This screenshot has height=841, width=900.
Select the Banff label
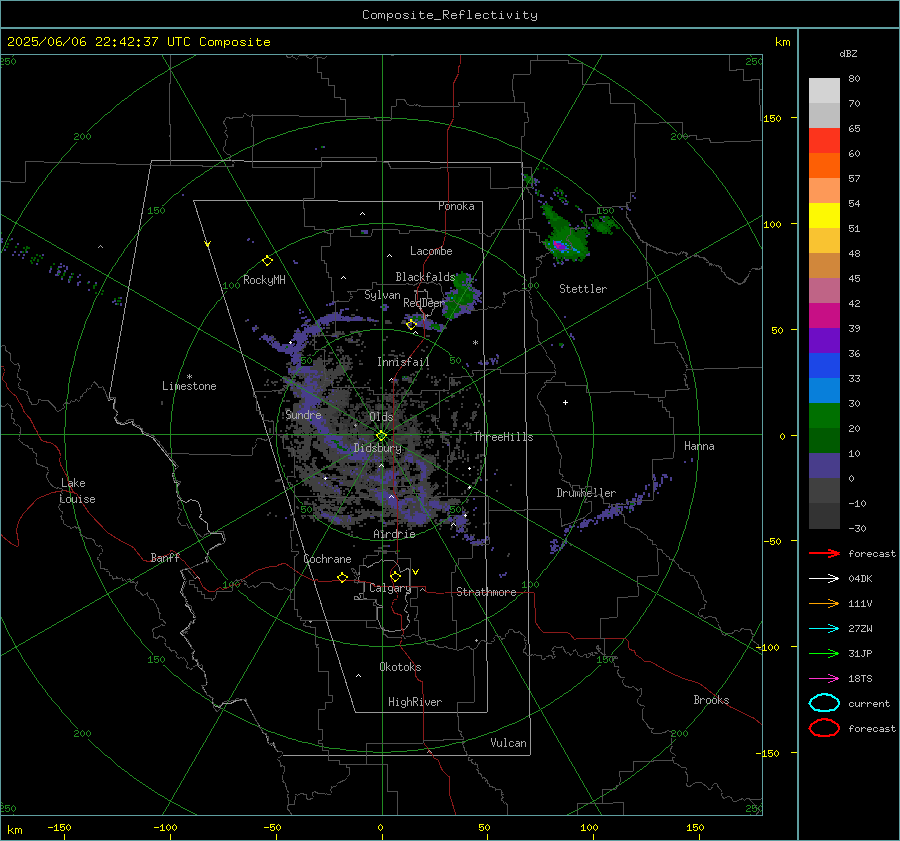coord(165,557)
